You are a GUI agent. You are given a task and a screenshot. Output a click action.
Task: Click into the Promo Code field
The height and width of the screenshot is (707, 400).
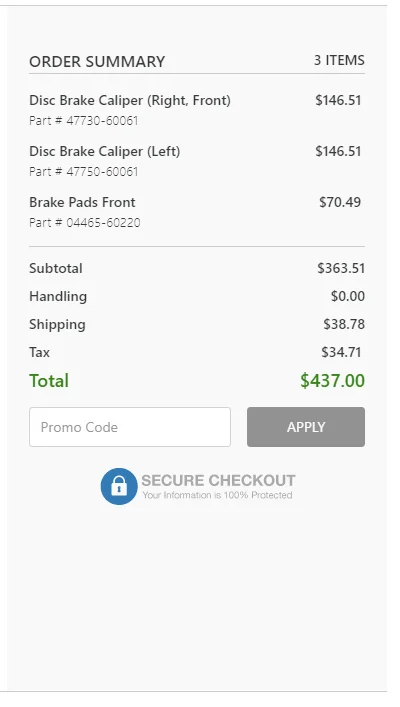pos(130,427)
